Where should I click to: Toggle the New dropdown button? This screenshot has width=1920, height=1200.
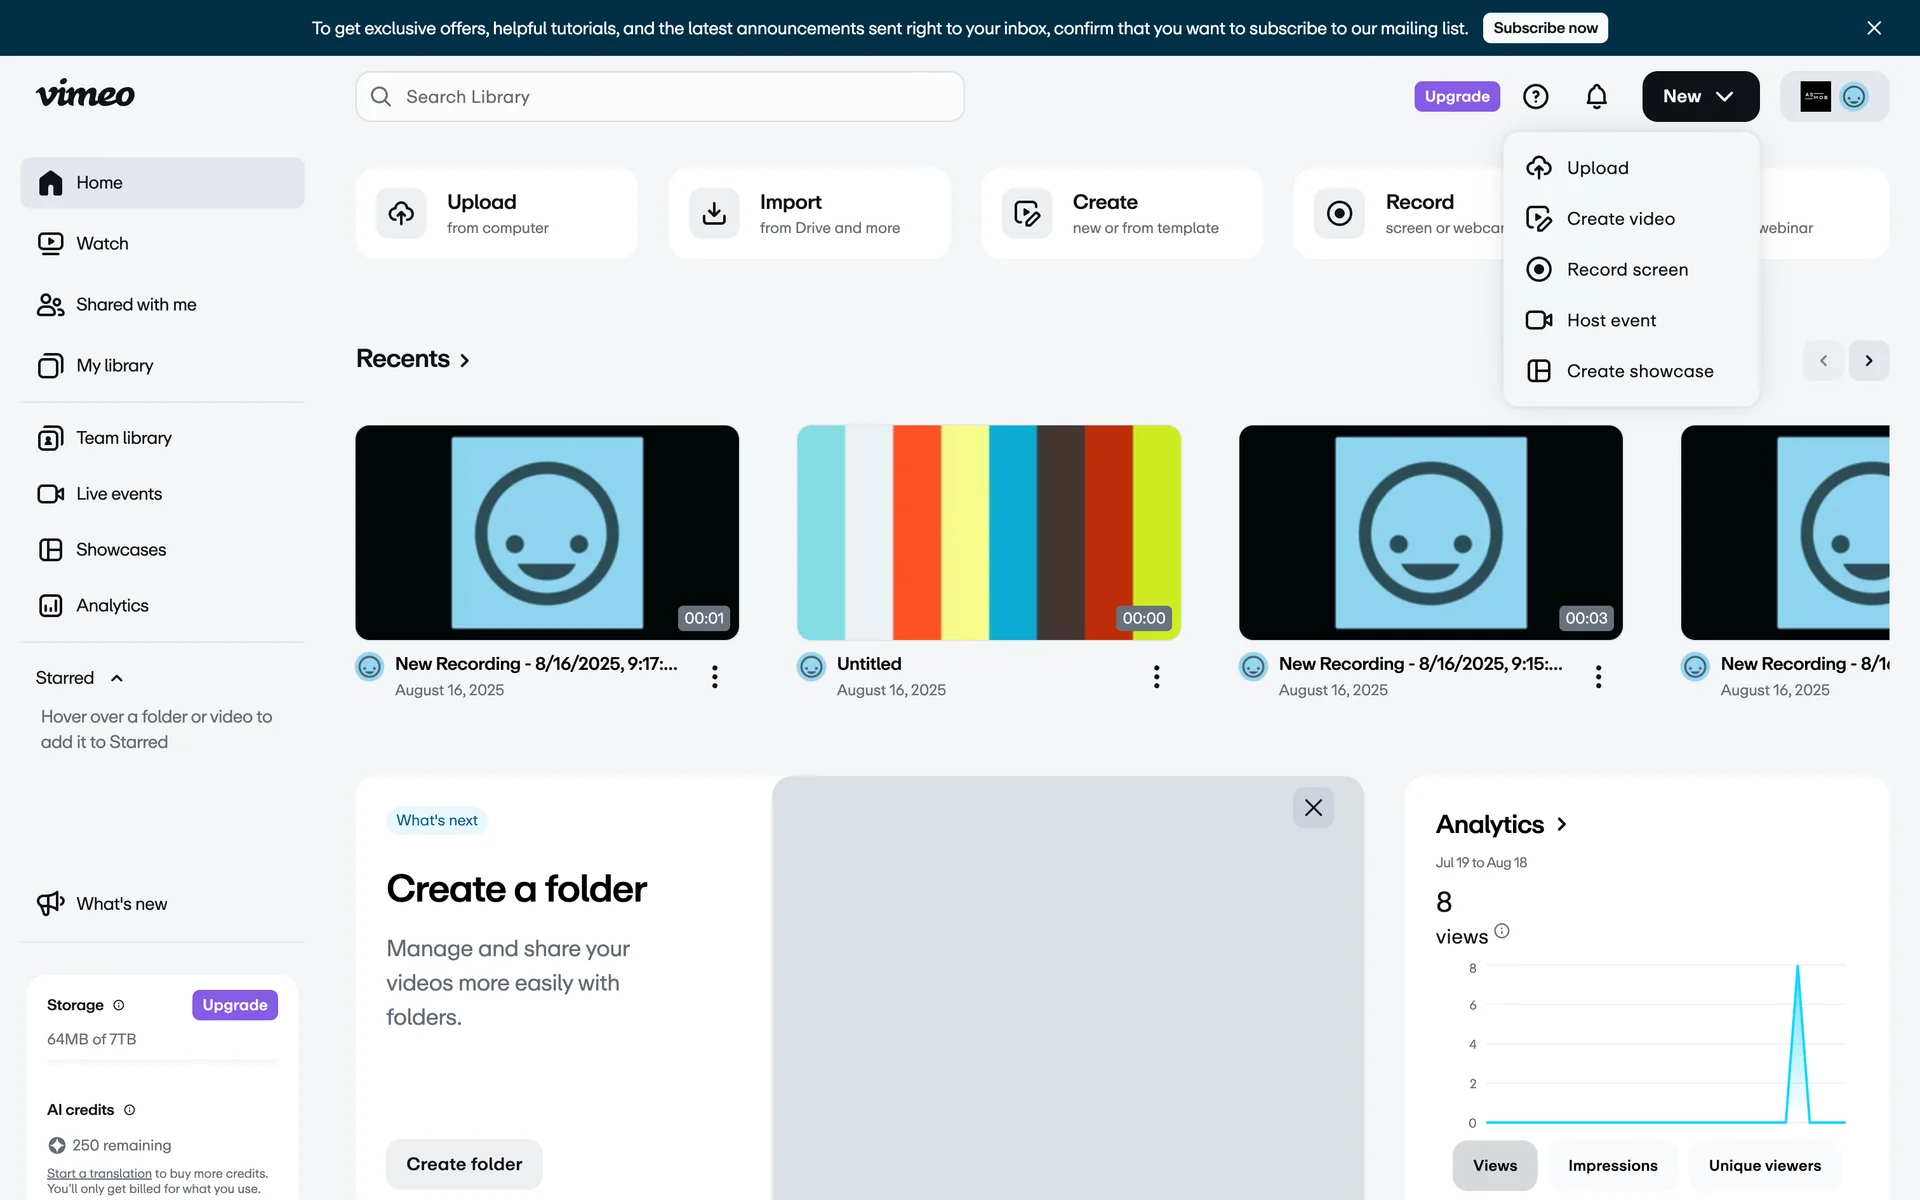[1700, 96]
